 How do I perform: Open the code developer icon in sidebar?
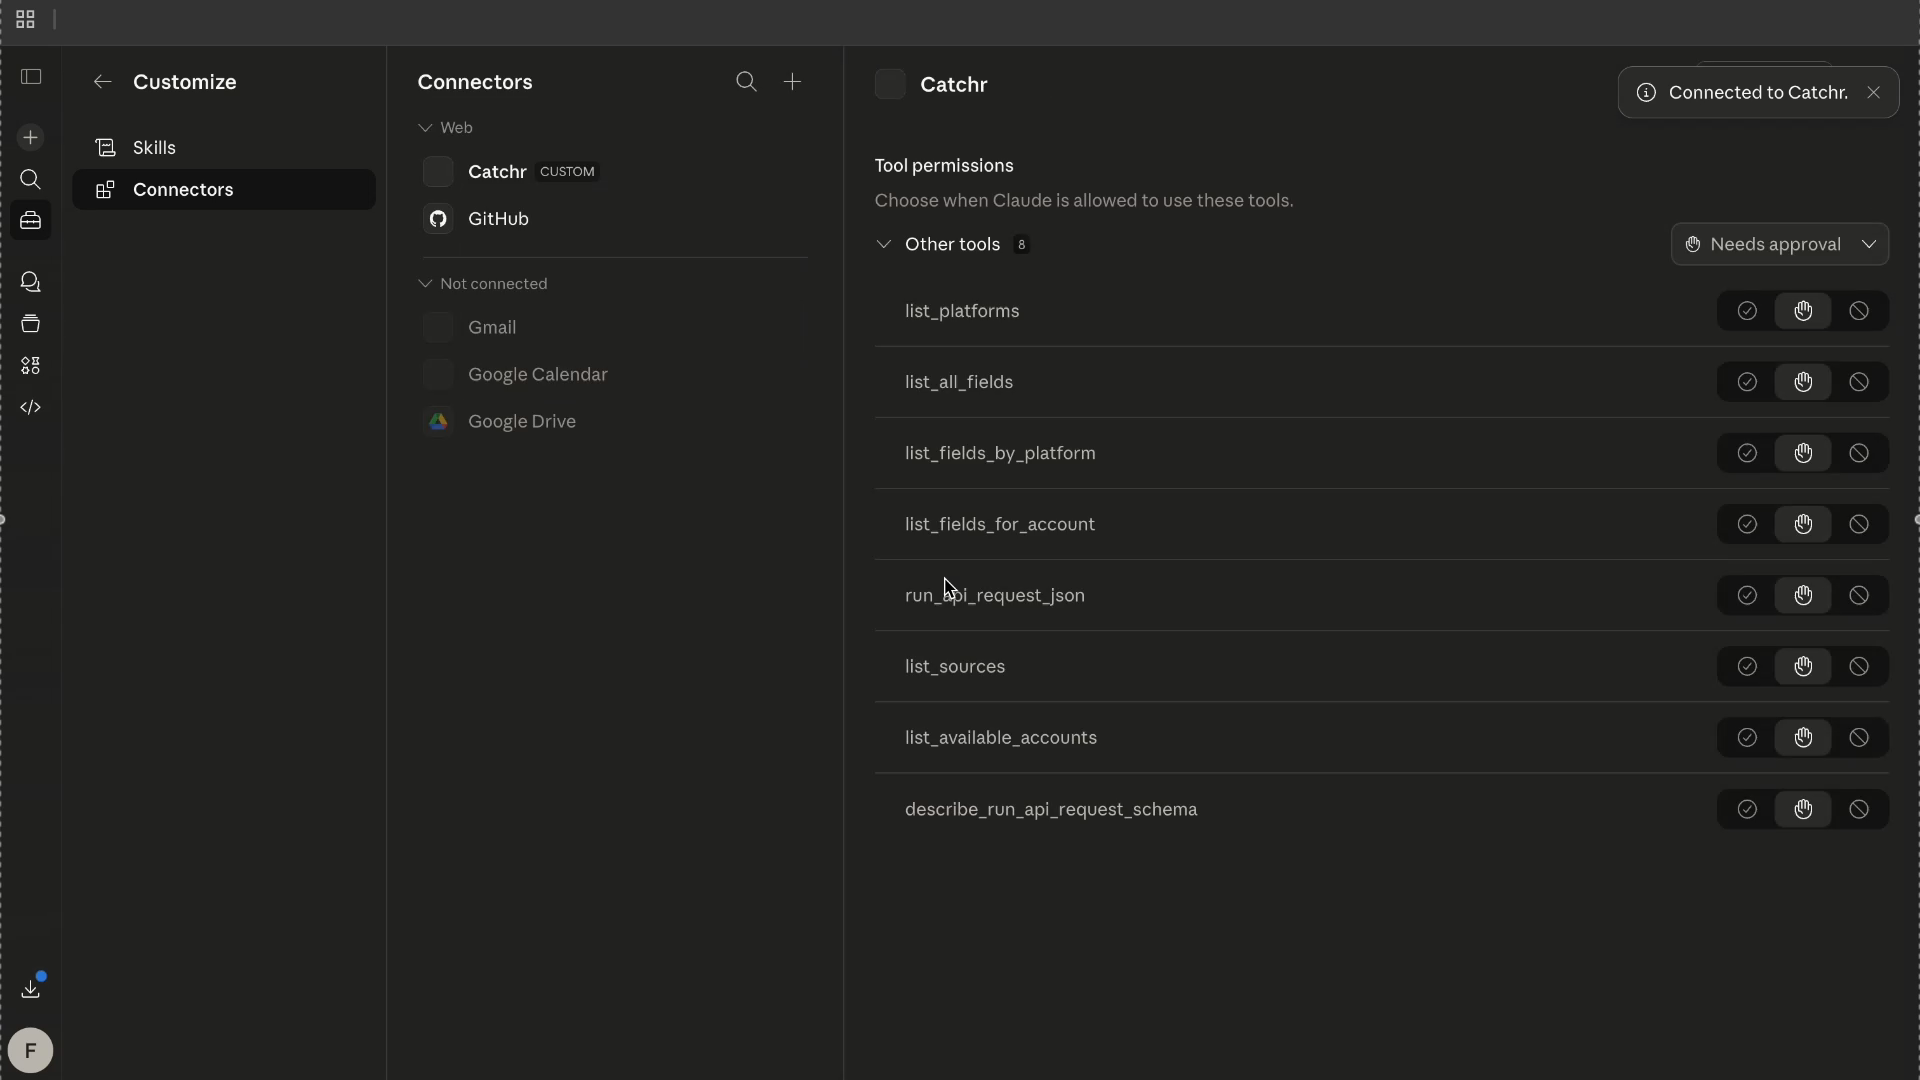coord(31,407)
